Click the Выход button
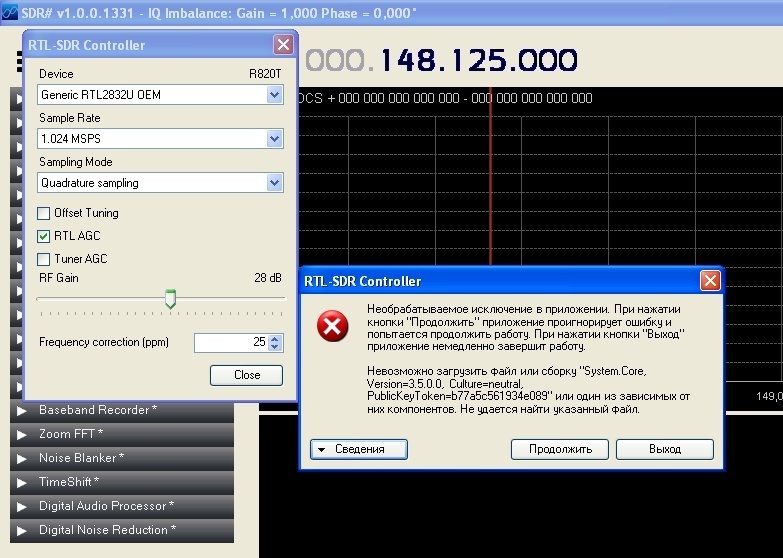The height and width of the screenshot is (558, 783). point(664,449)
